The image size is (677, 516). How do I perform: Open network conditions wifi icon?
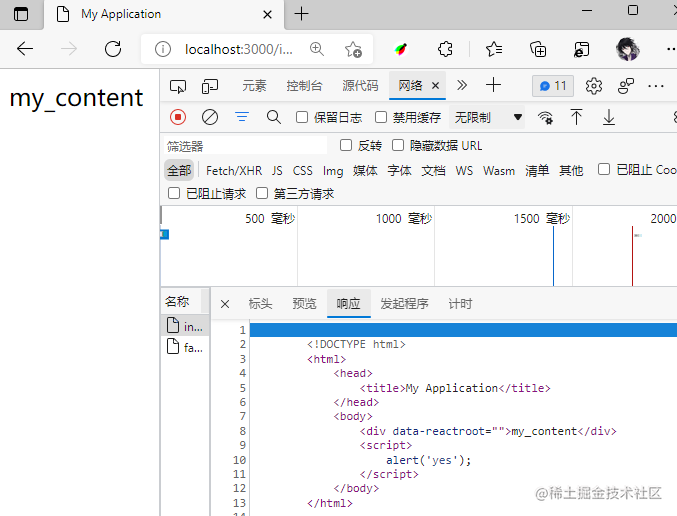pos(545,117)
